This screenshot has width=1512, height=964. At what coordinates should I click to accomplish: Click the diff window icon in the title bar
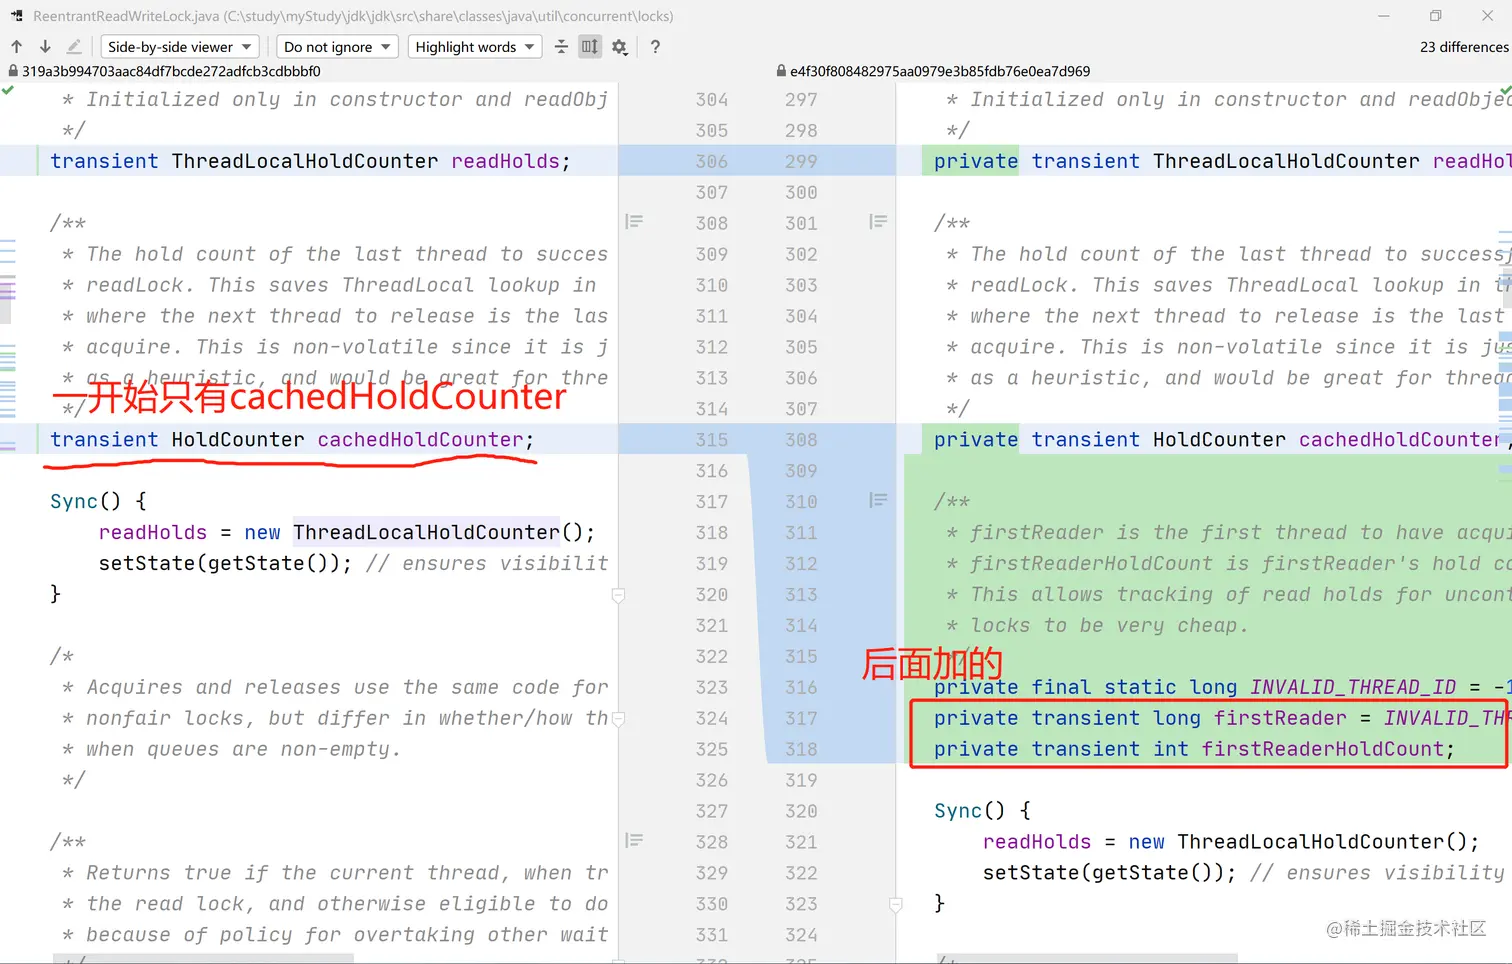click(x=17, y=16)
